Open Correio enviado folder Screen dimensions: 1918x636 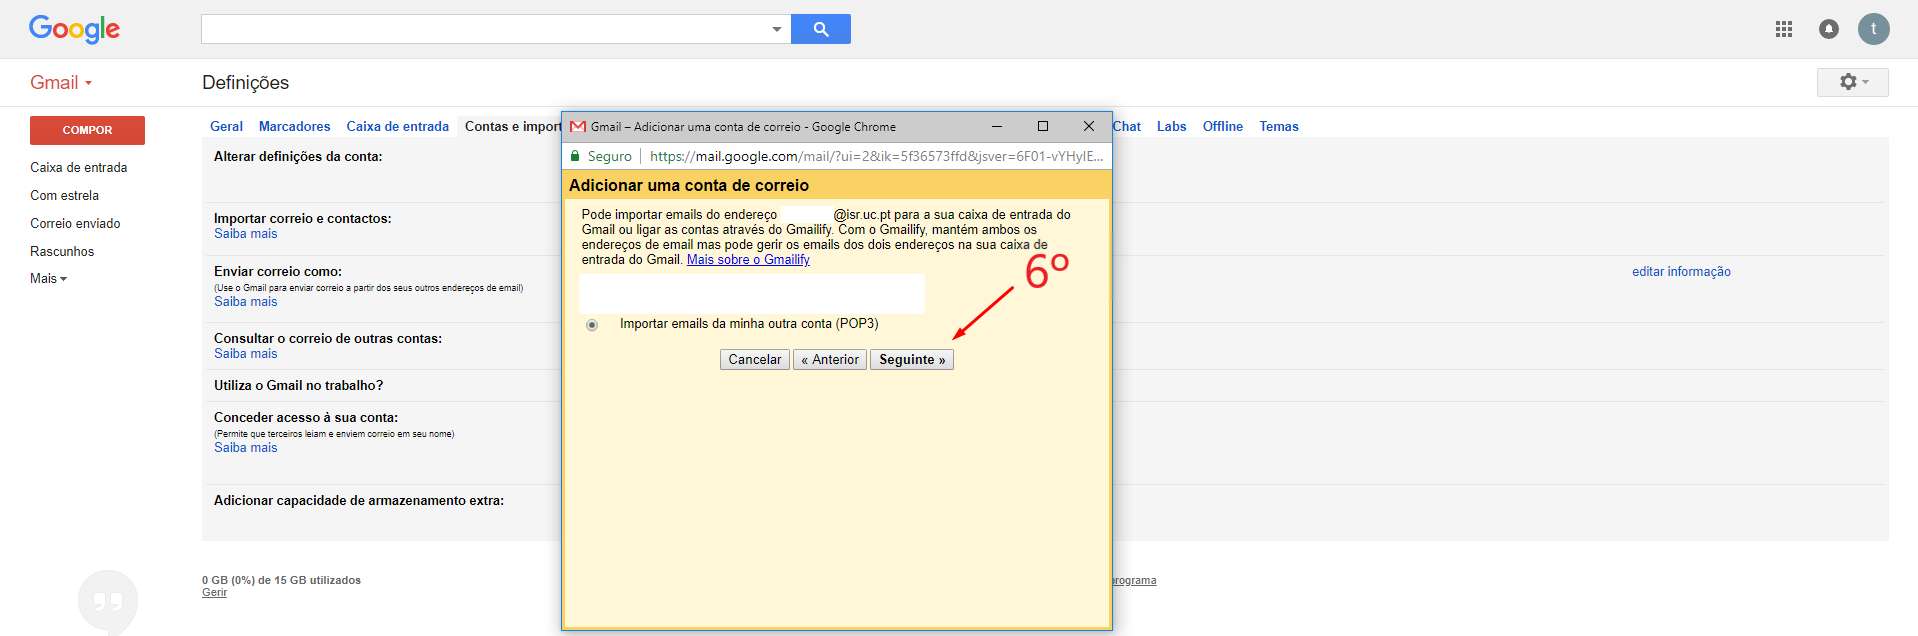click(x=75, y=224)
